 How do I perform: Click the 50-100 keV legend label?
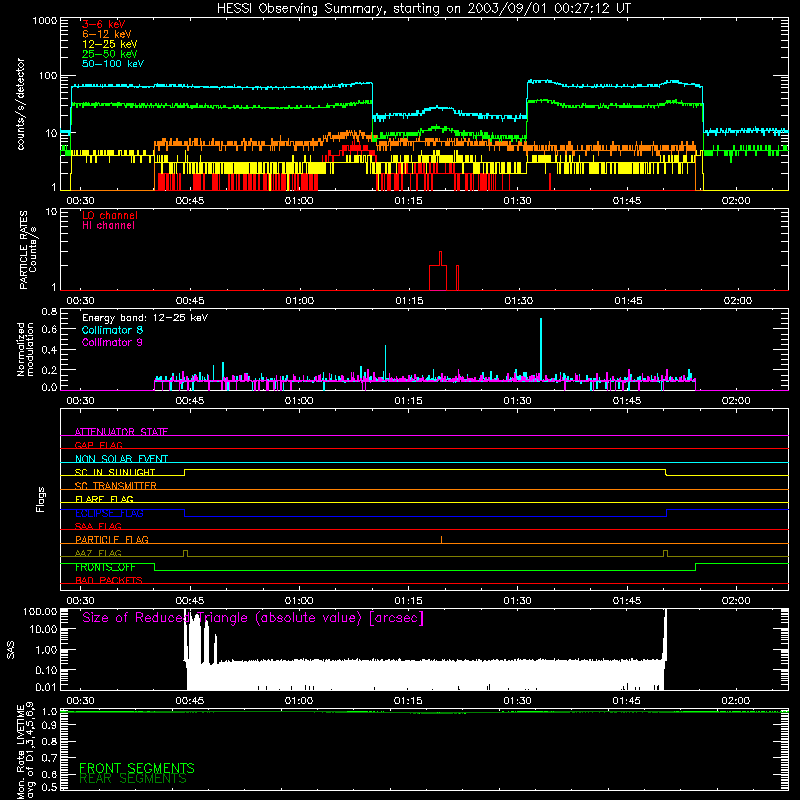113,64
